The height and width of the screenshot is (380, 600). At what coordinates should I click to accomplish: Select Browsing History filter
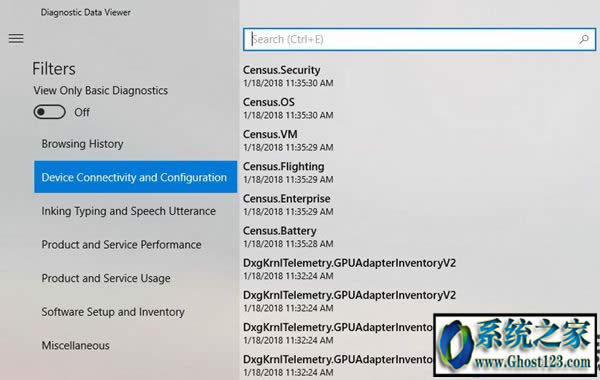tap(82, 144)
